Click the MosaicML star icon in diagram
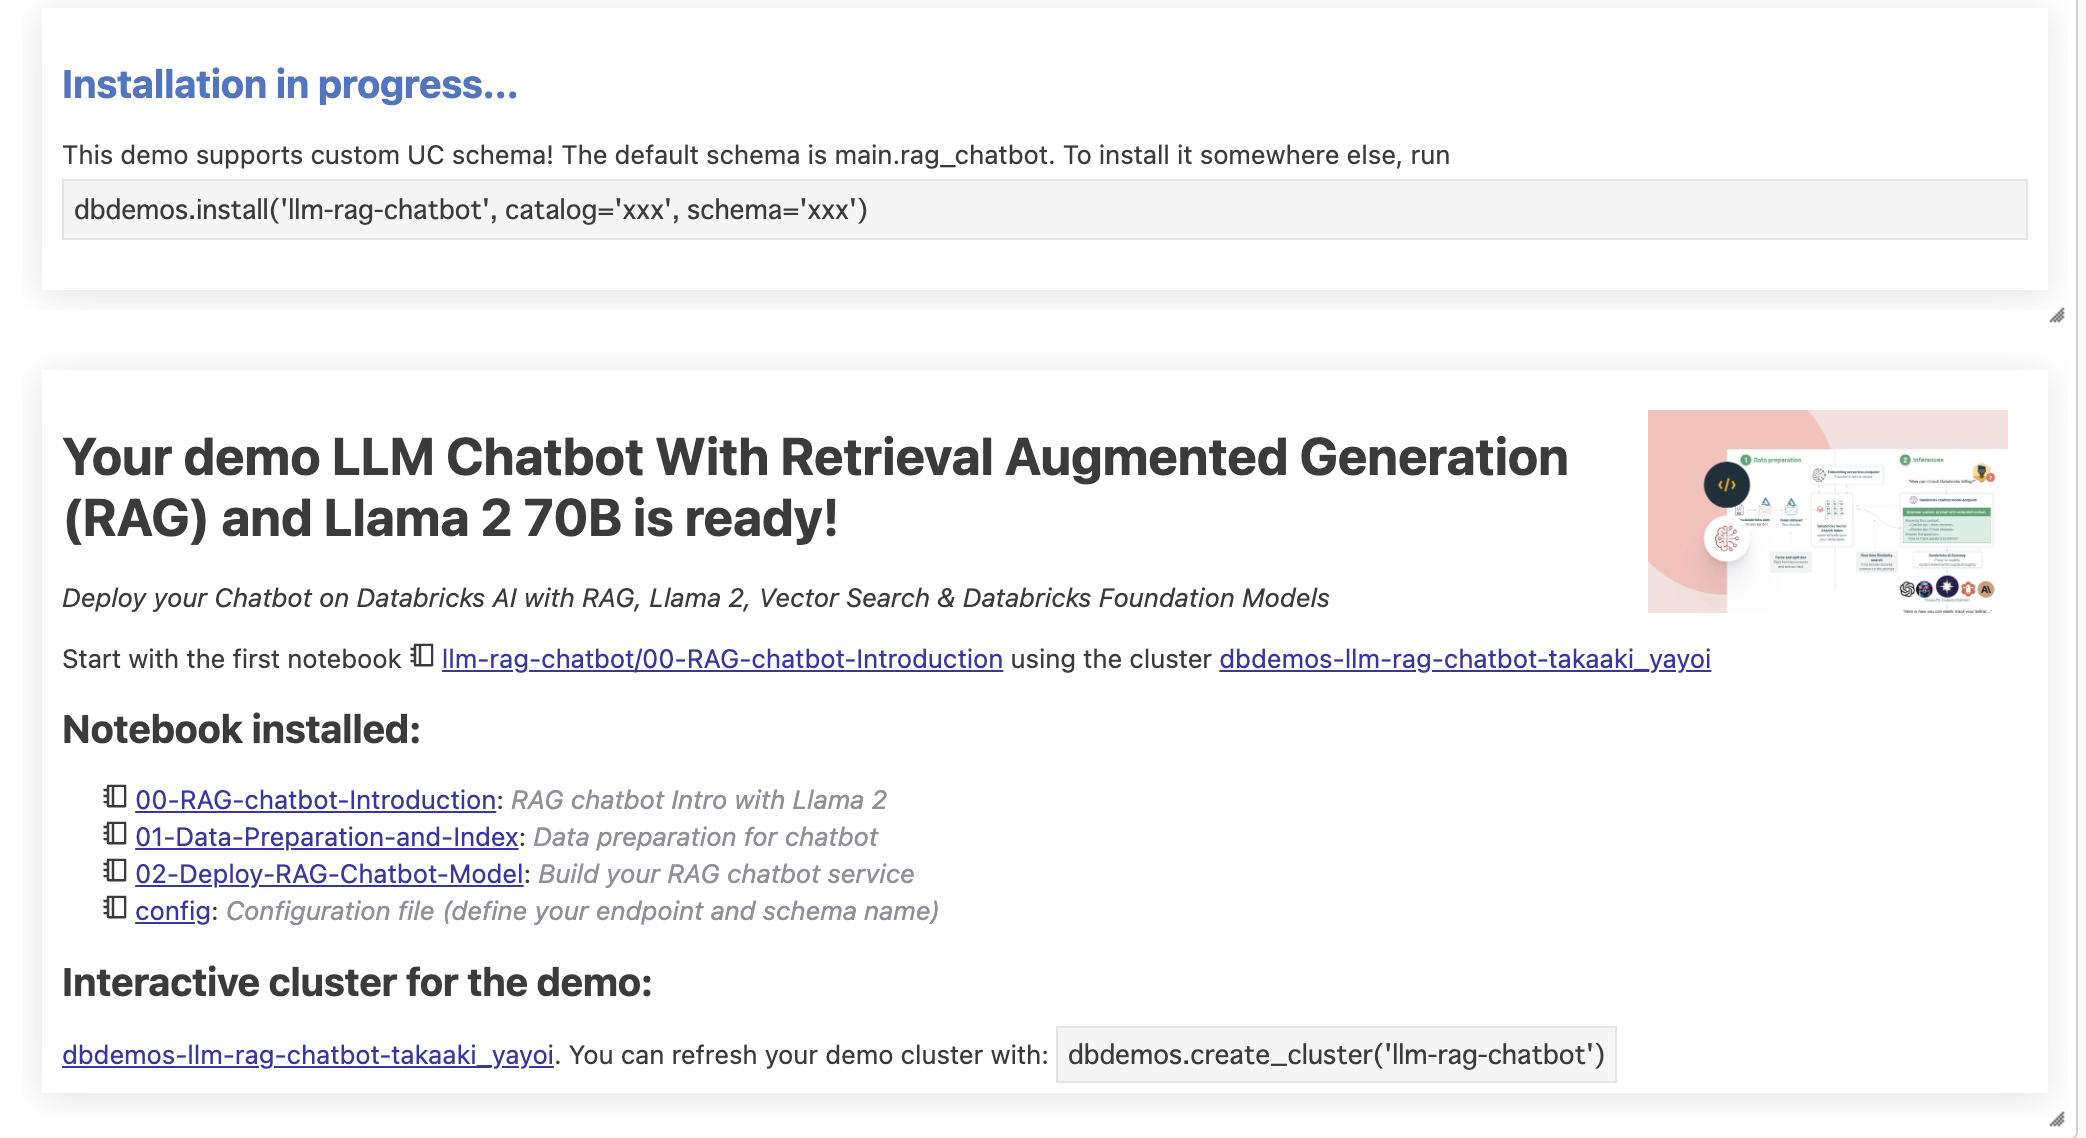Screen dimensions: 2086x1138 tap(1947, 587)
